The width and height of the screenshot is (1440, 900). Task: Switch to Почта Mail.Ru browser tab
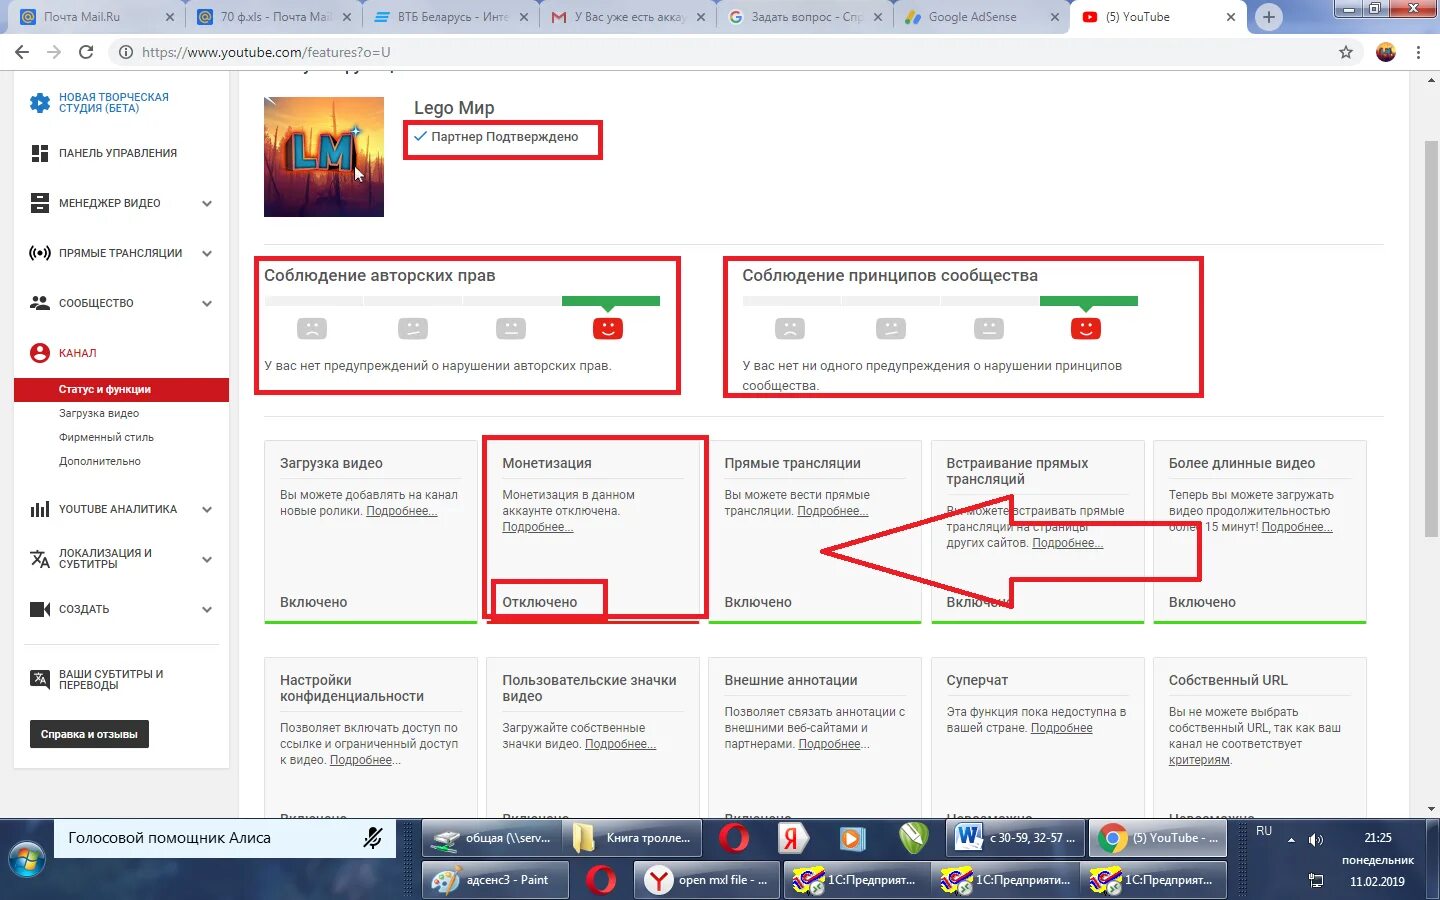95,17
